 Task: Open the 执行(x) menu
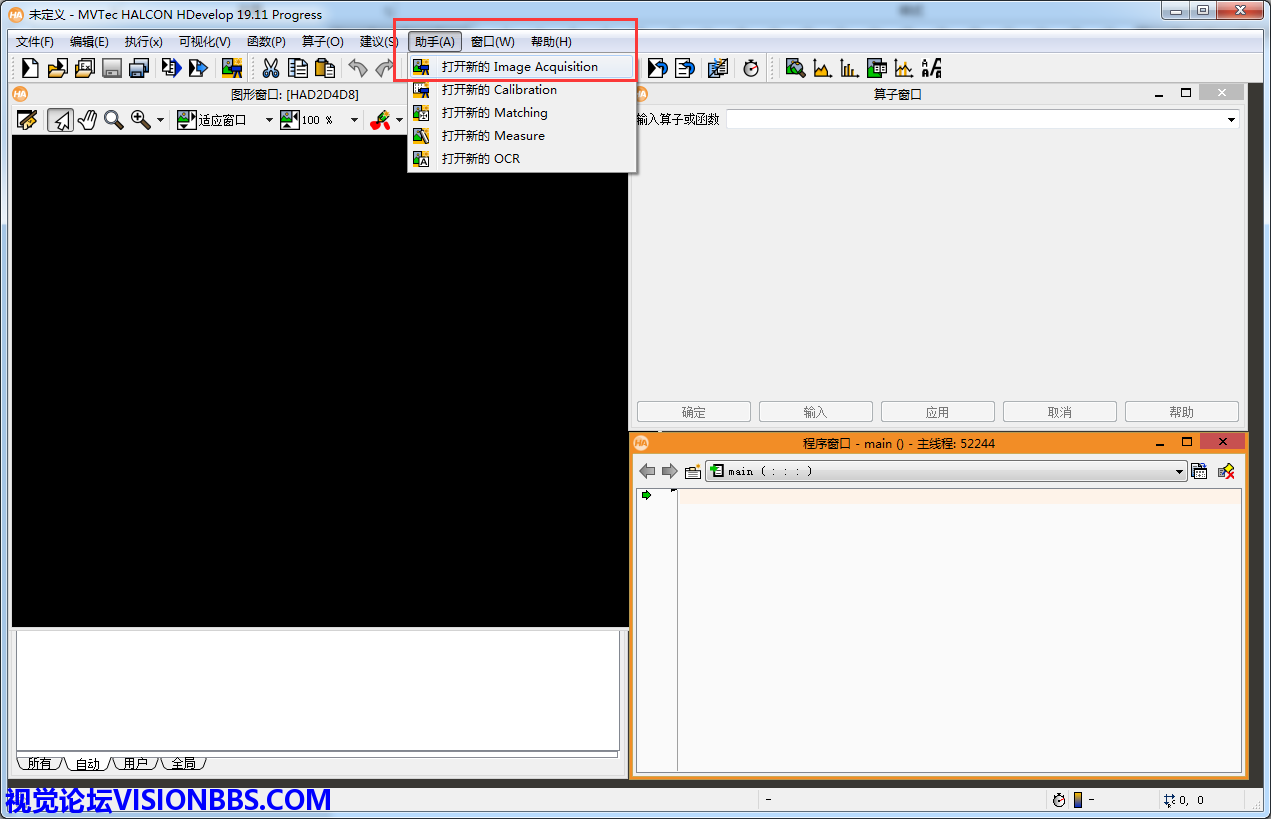point(143,42)
